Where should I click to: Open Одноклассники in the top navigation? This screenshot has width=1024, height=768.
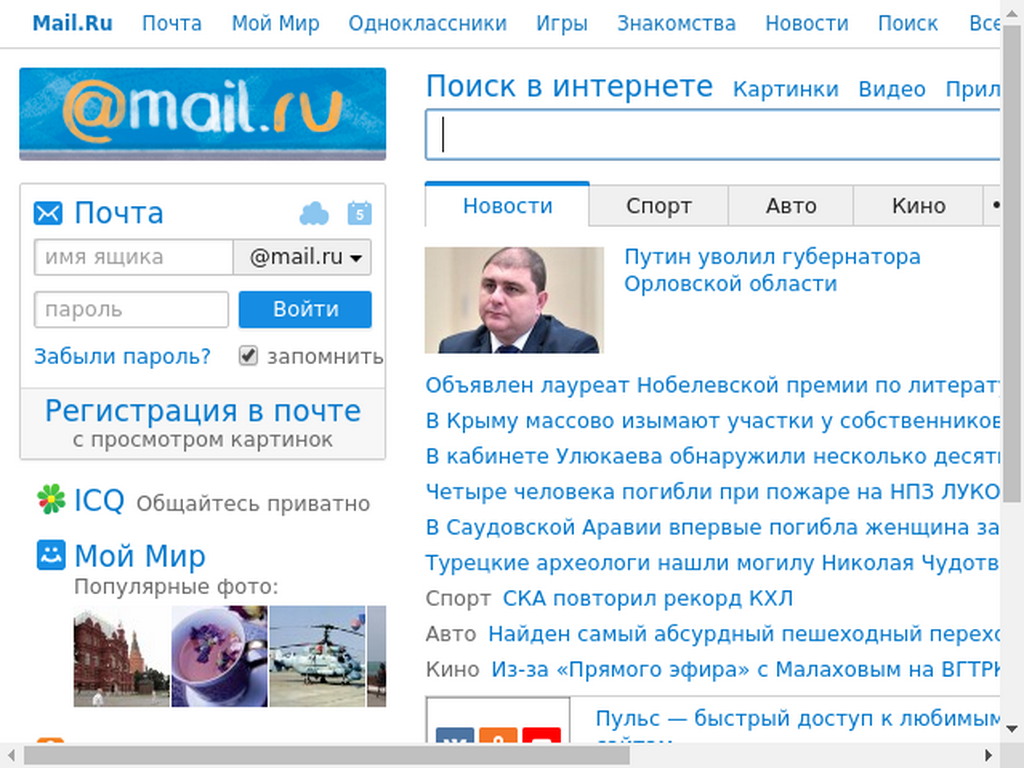click(x=428, y=24)
